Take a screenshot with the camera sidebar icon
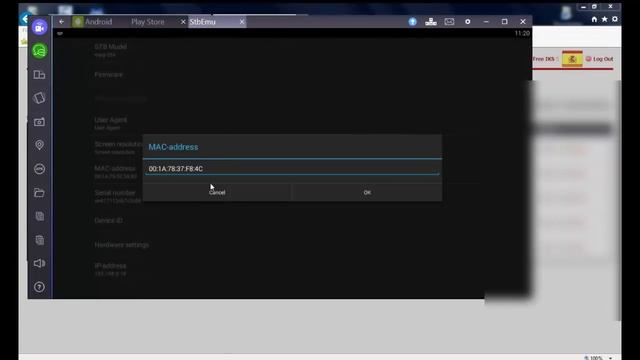The width and height of the screenshot is (640, 360). 40,122
